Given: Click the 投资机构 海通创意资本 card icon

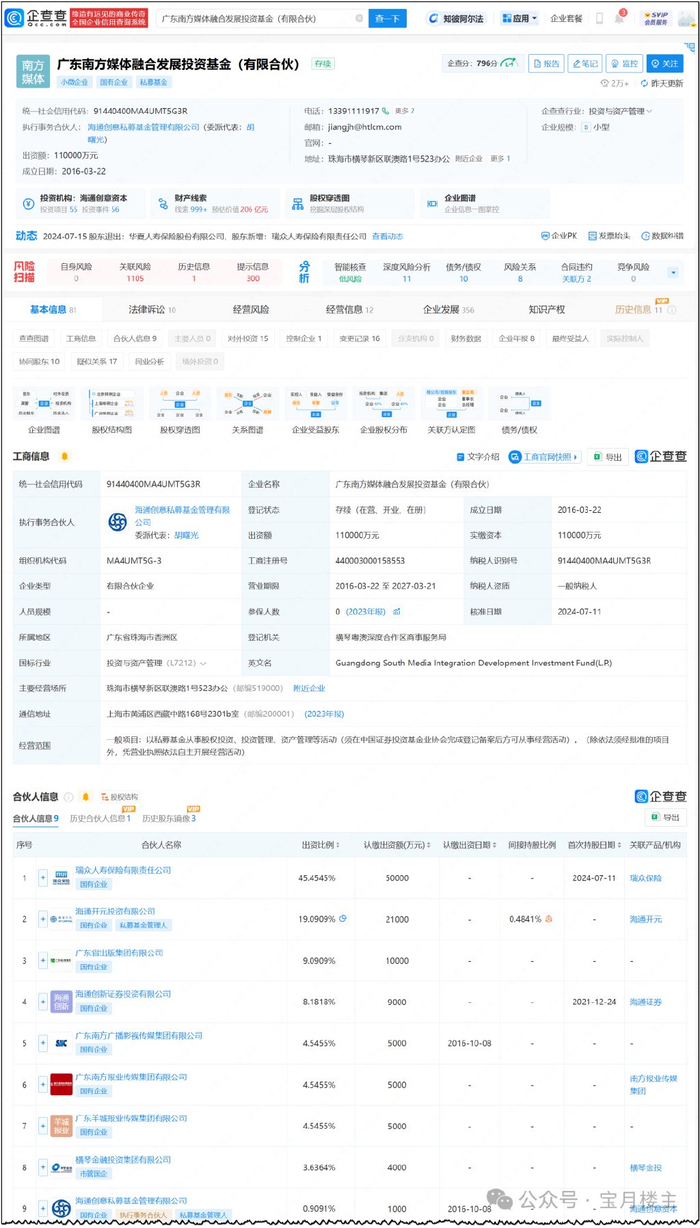Looking at the screenshot, I should (x=27, y=203).
